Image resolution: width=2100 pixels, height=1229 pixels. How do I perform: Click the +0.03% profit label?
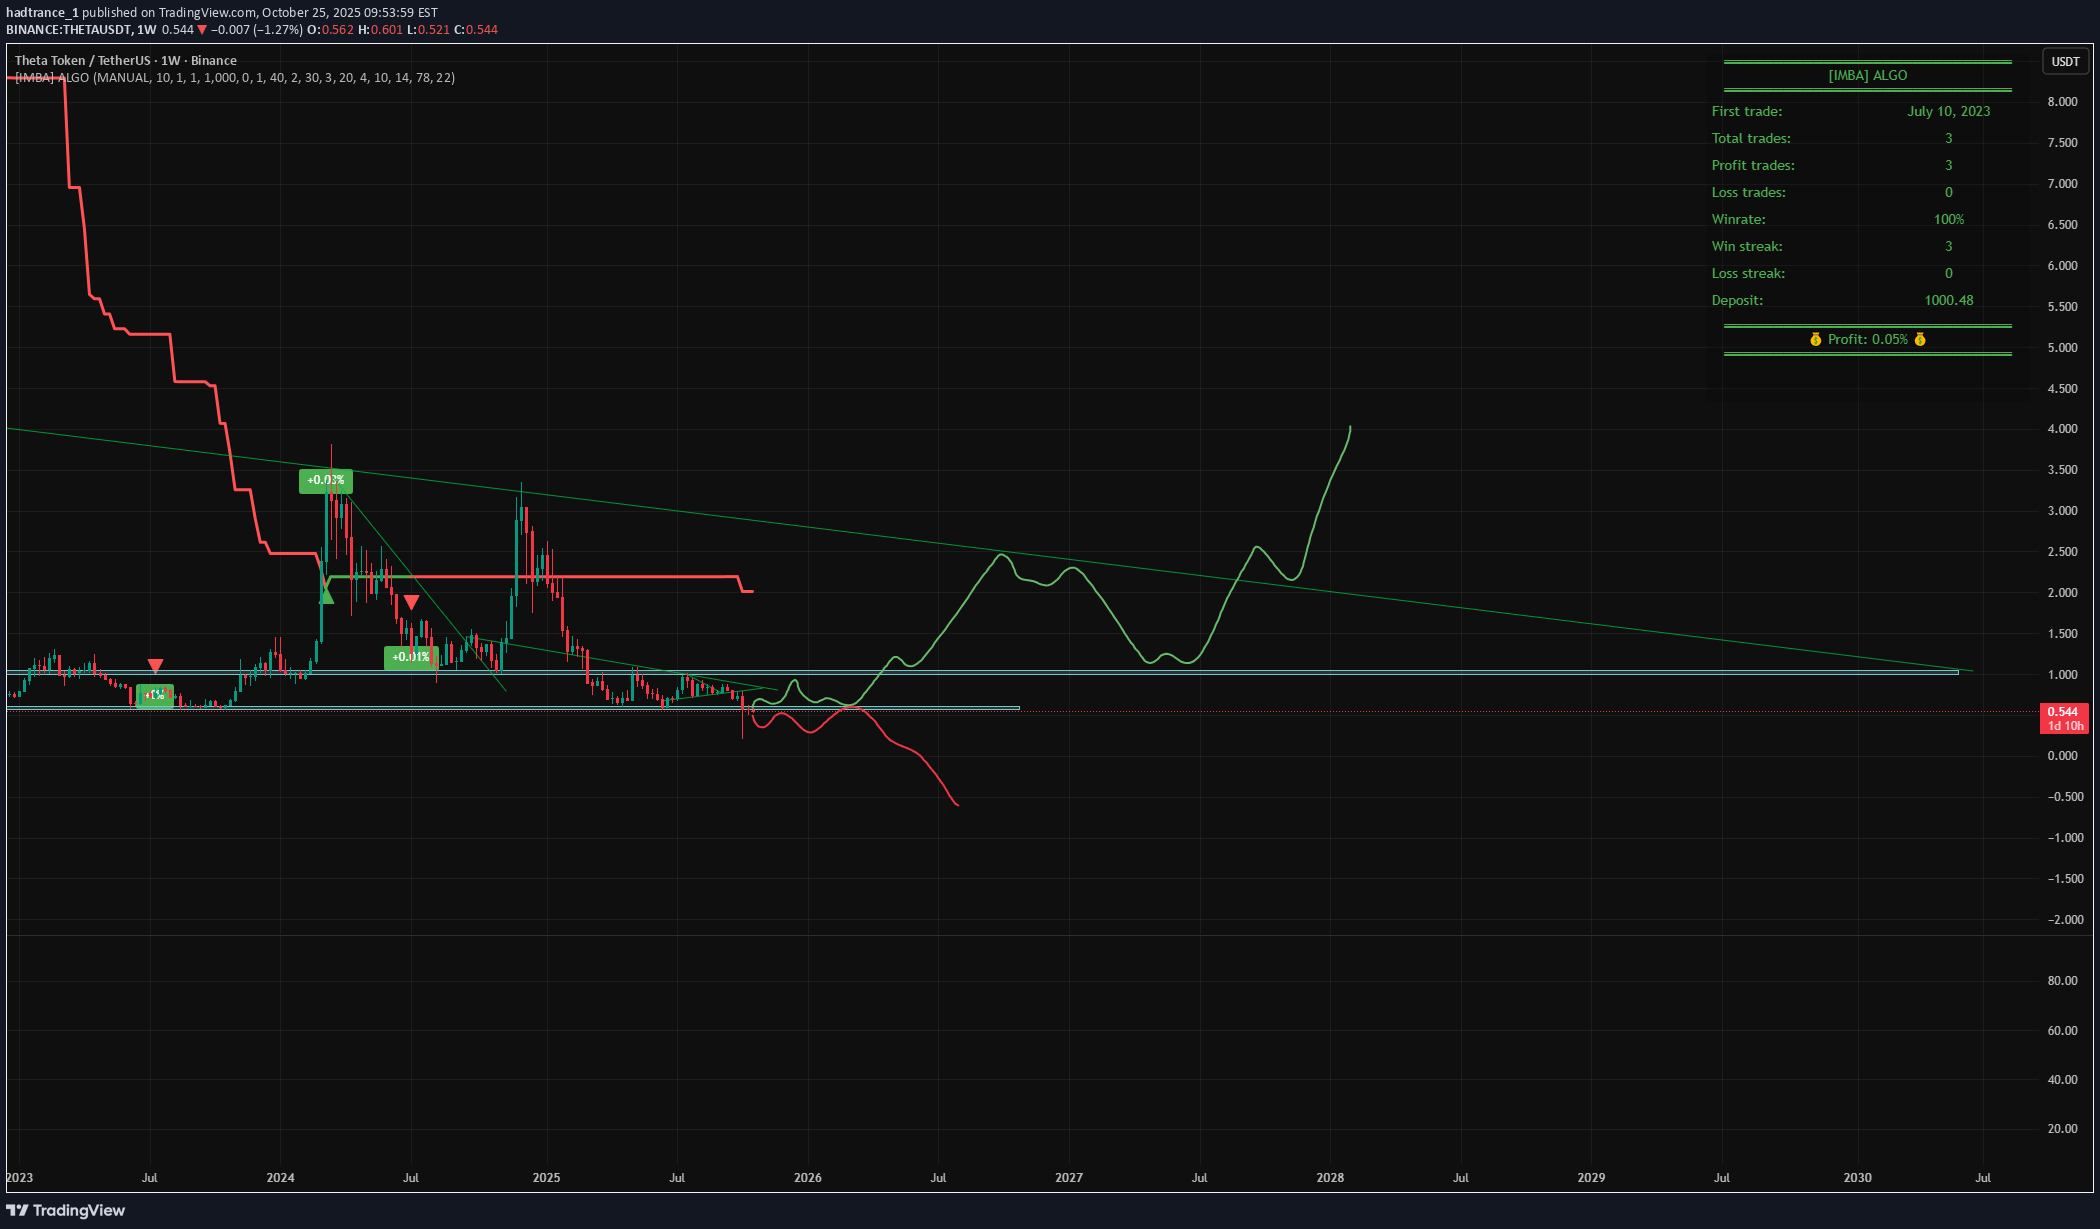325,481
